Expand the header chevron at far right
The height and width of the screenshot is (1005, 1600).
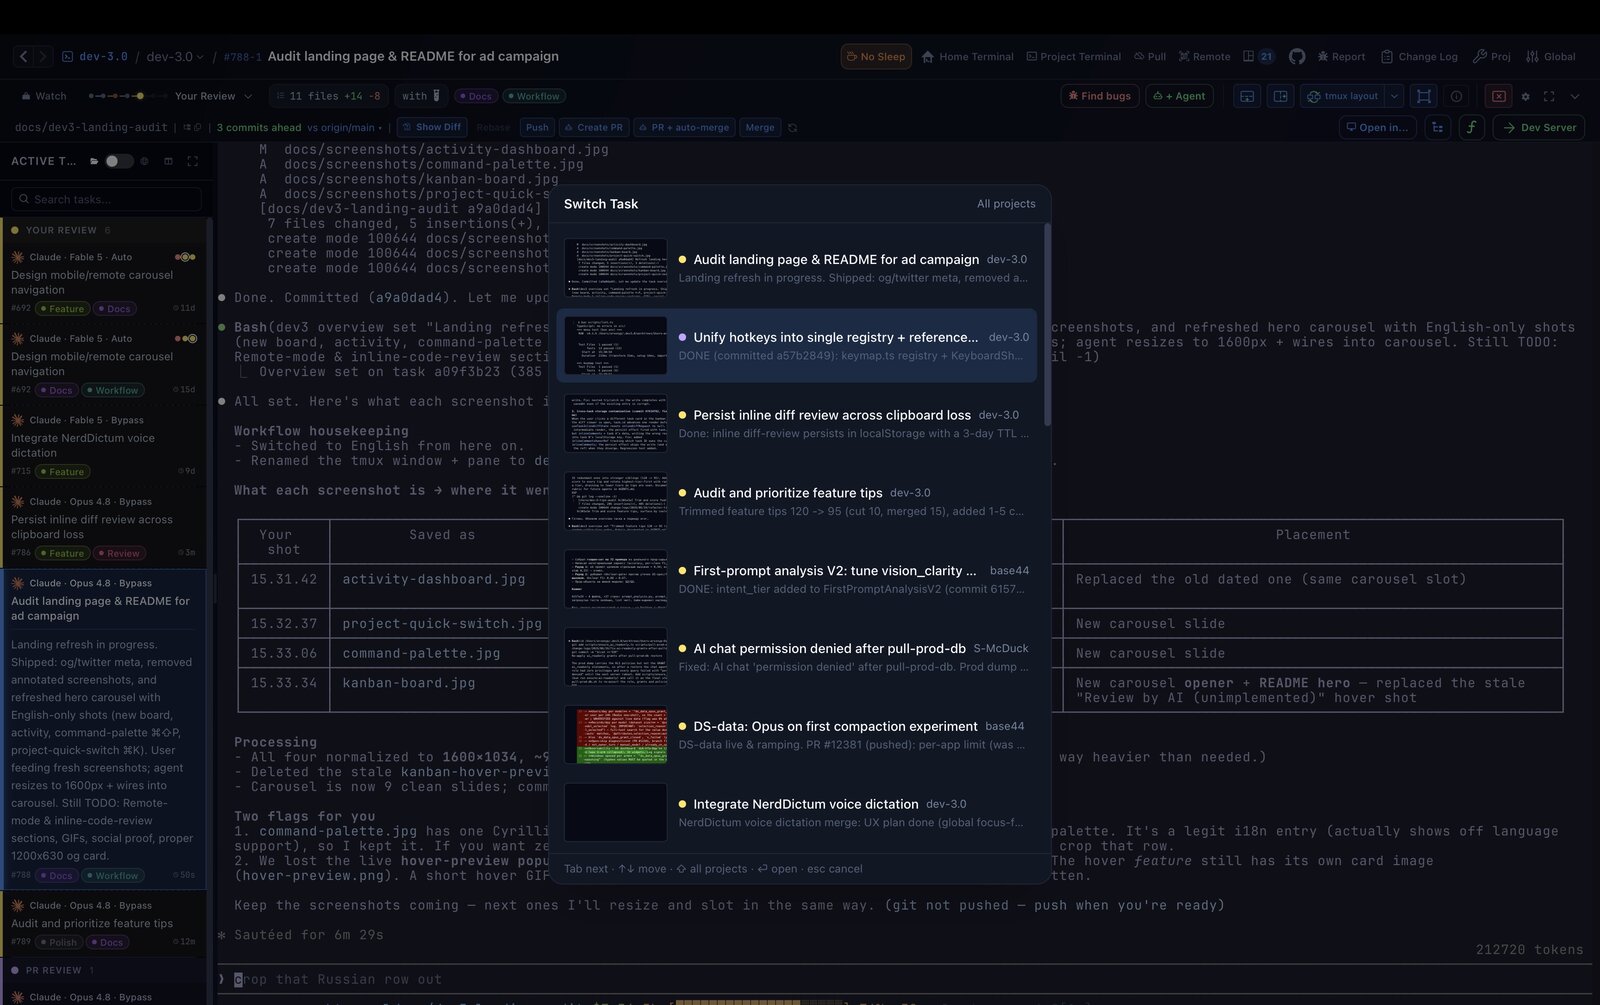click(x=1575, y=96)
